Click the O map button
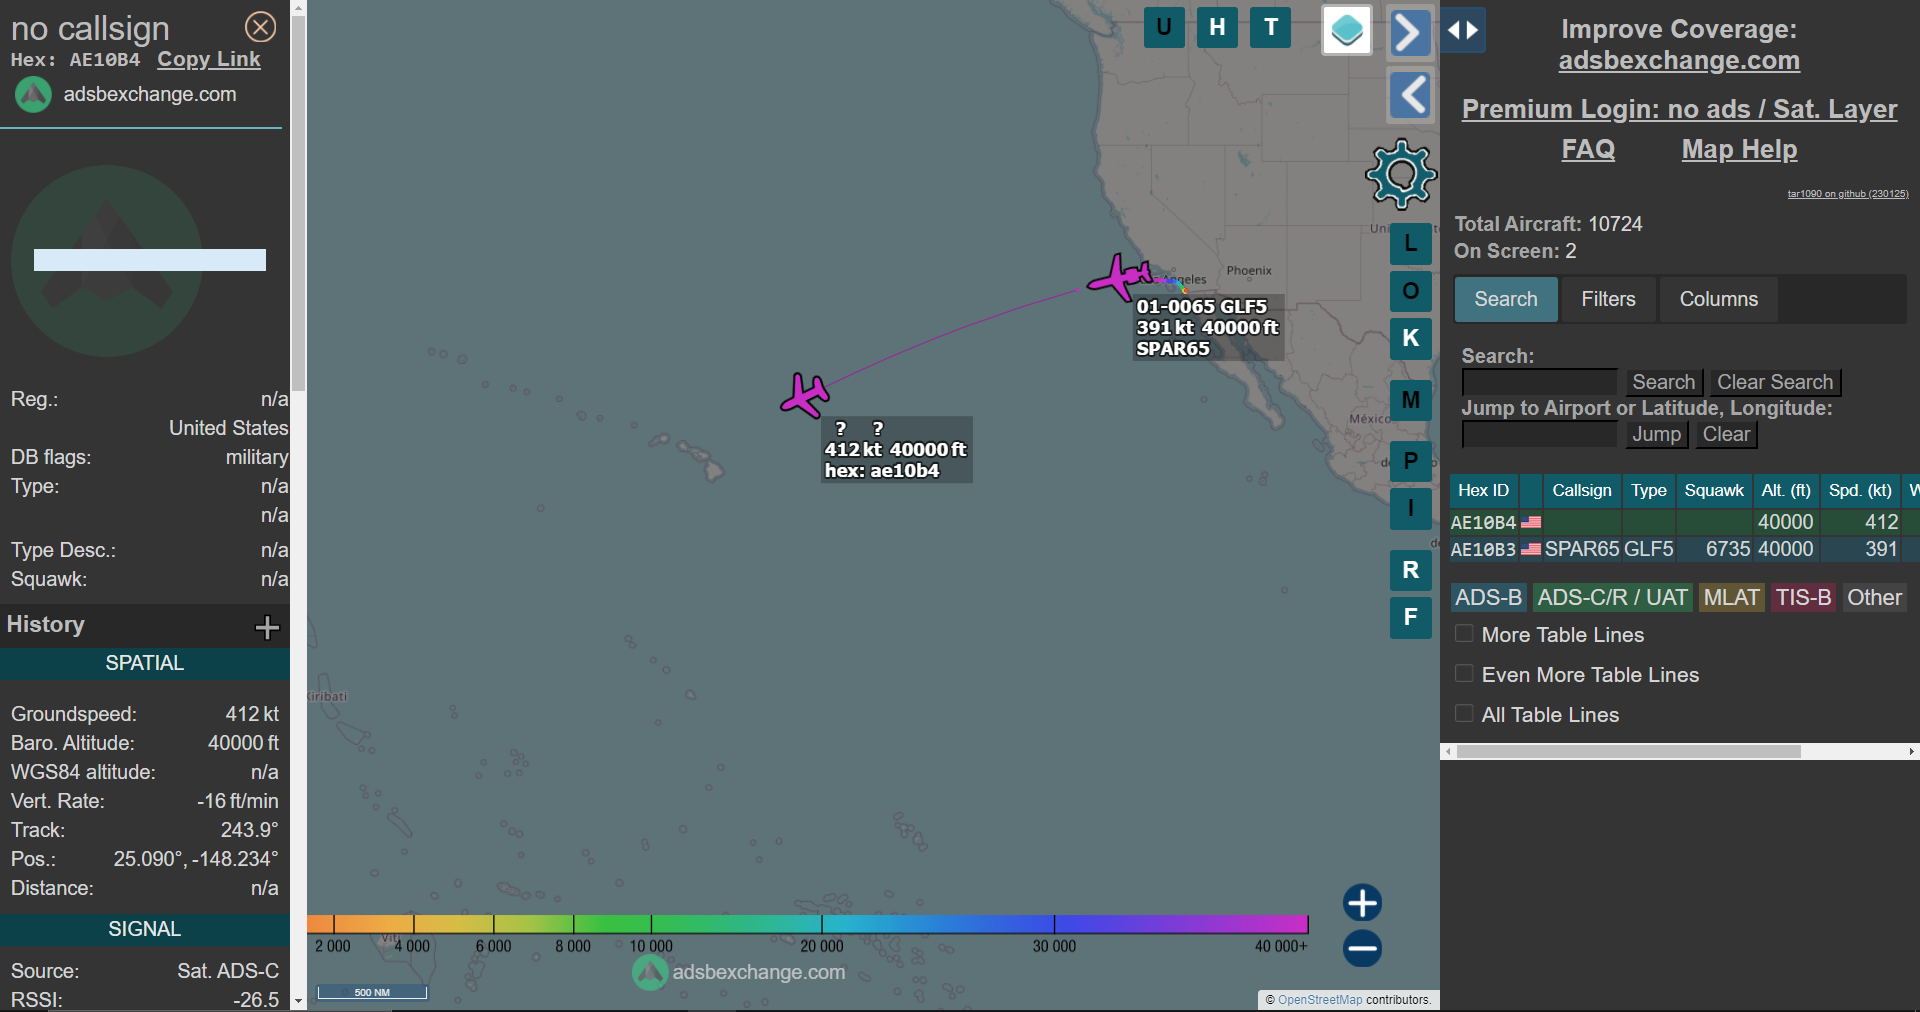The image size is (1920, 1012). (1411, 291)
